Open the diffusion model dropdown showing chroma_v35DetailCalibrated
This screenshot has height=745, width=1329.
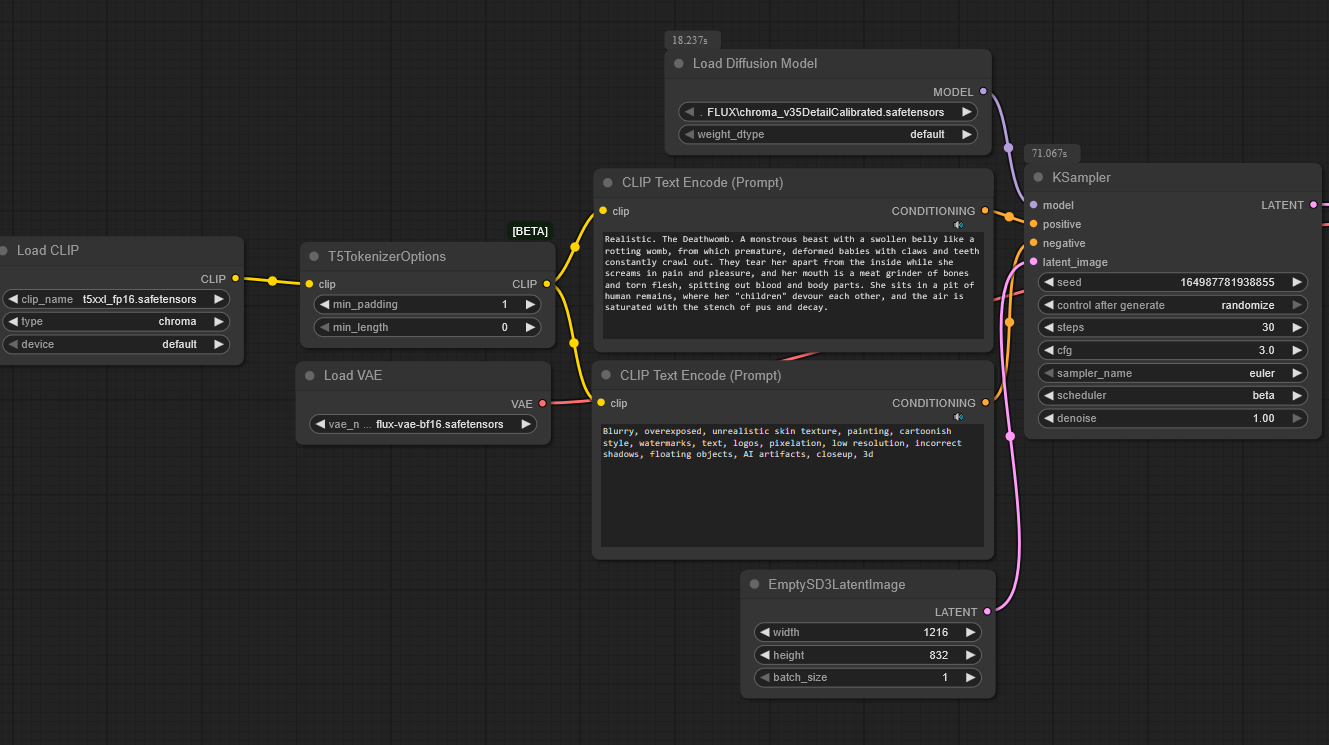point(828,112)
